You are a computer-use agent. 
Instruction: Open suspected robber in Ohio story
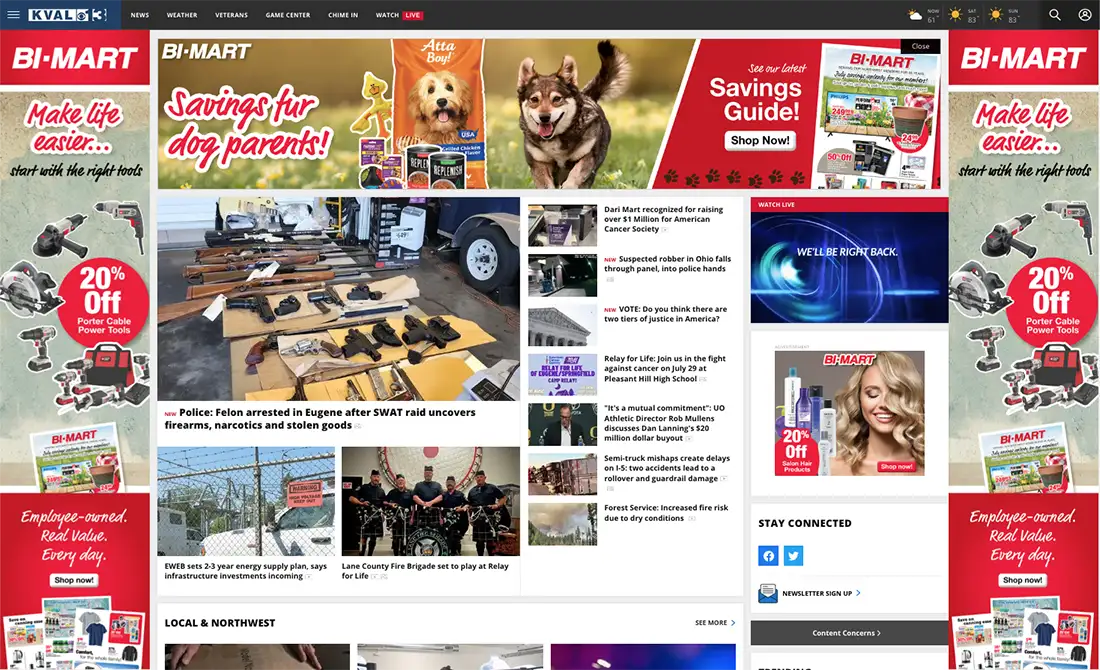click(667, 264)
